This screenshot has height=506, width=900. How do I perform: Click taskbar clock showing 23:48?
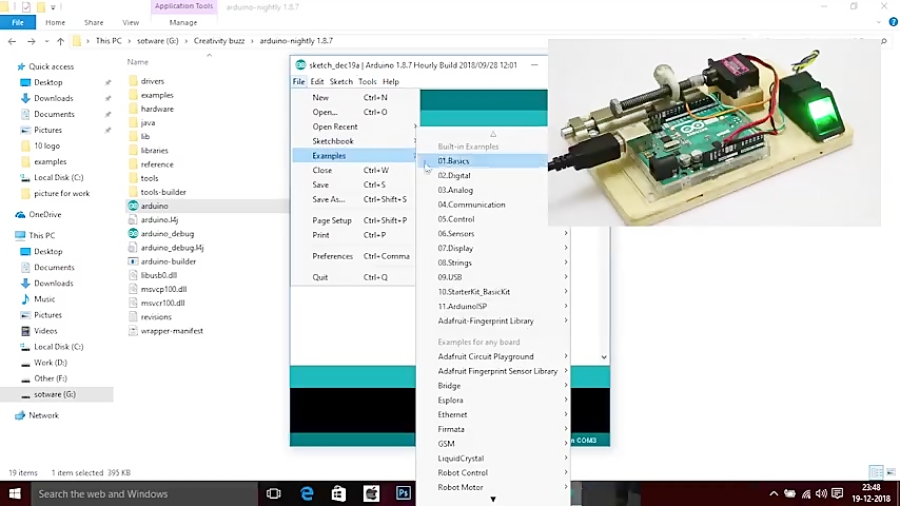tap(871, 488)
